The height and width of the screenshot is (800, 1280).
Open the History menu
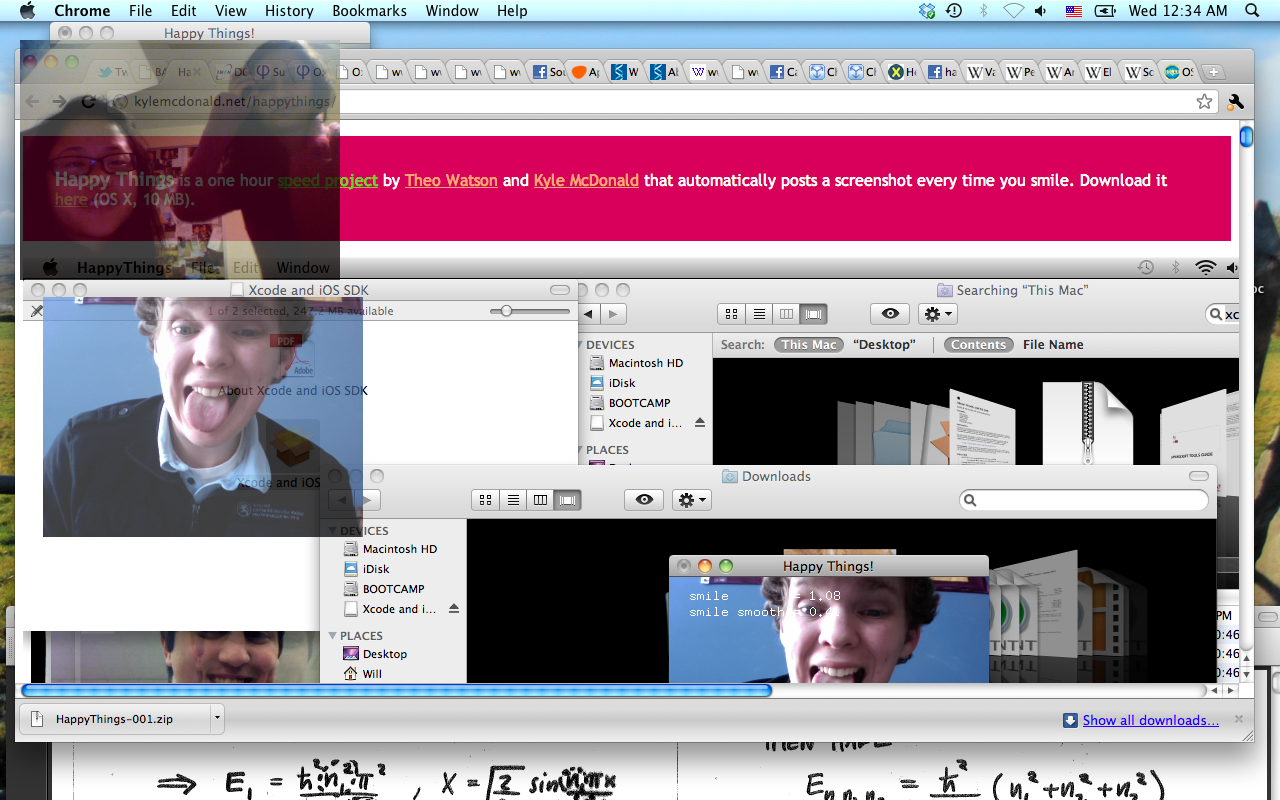(289, 11)
